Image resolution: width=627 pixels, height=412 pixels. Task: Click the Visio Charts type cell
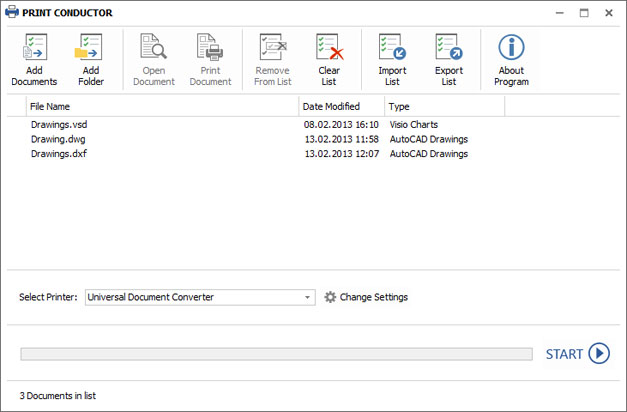pos(414,124)
